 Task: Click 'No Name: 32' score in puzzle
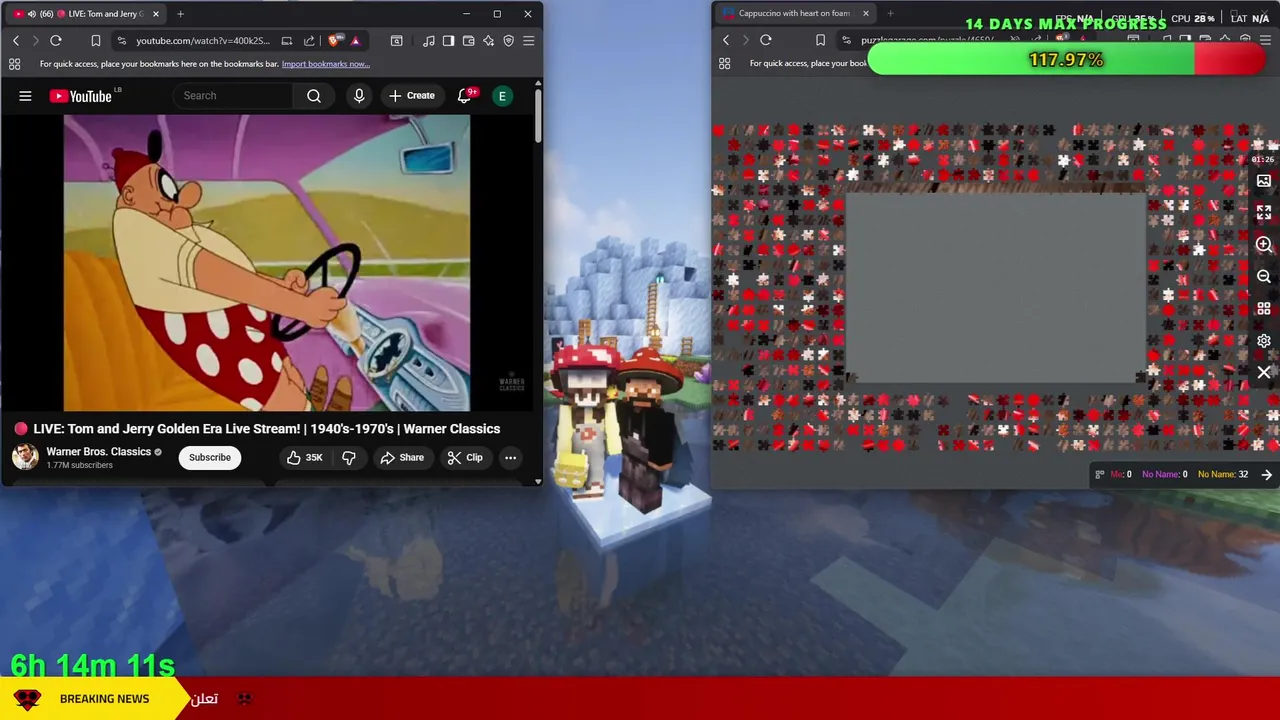[x=1223, y=475]
